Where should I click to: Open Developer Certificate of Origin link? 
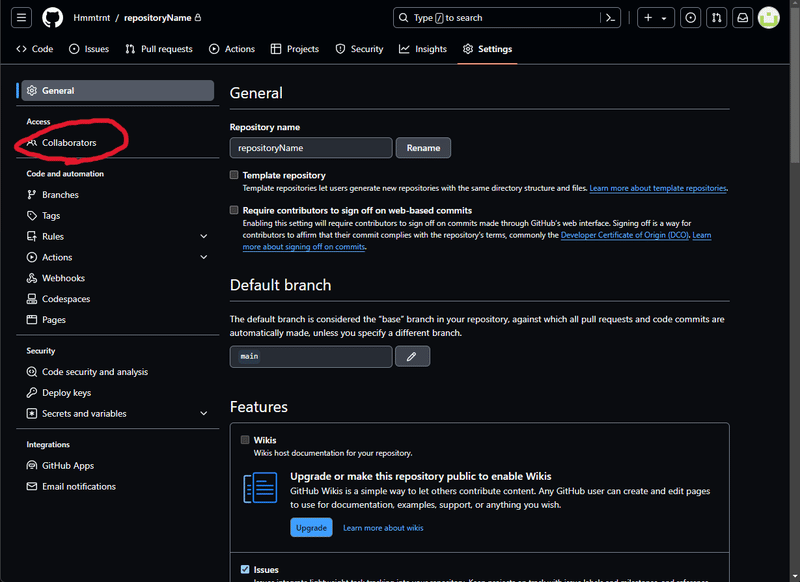(x=625, y=235)
